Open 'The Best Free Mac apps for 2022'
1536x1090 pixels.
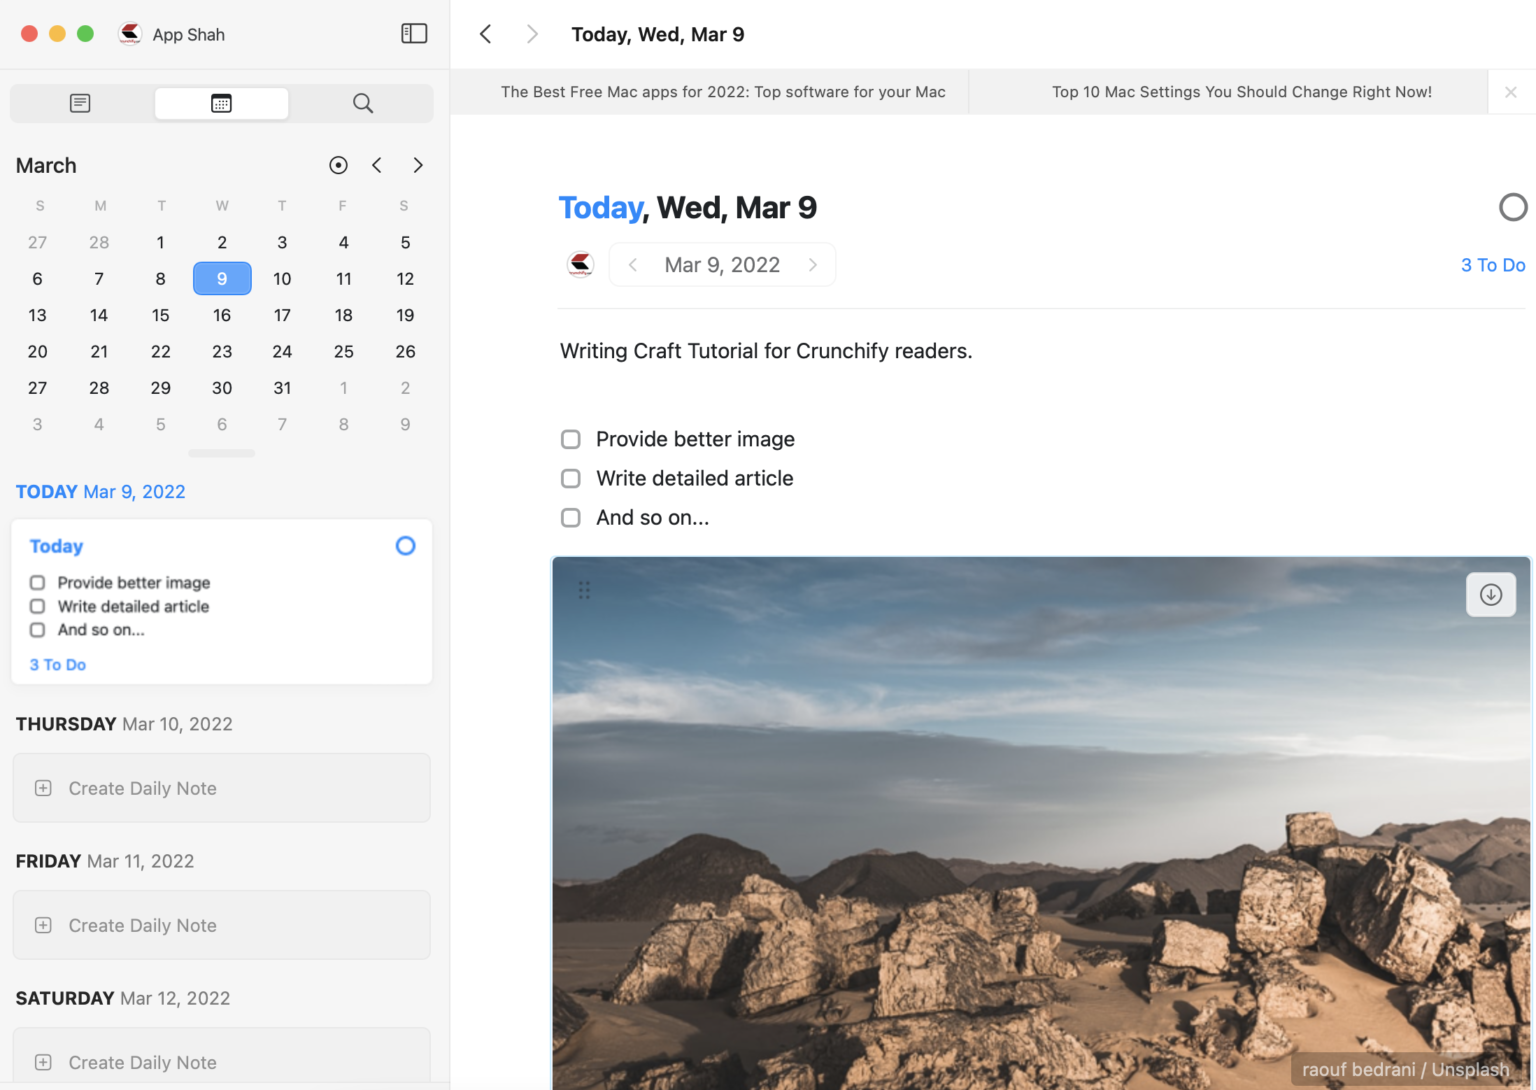[723, 91]
